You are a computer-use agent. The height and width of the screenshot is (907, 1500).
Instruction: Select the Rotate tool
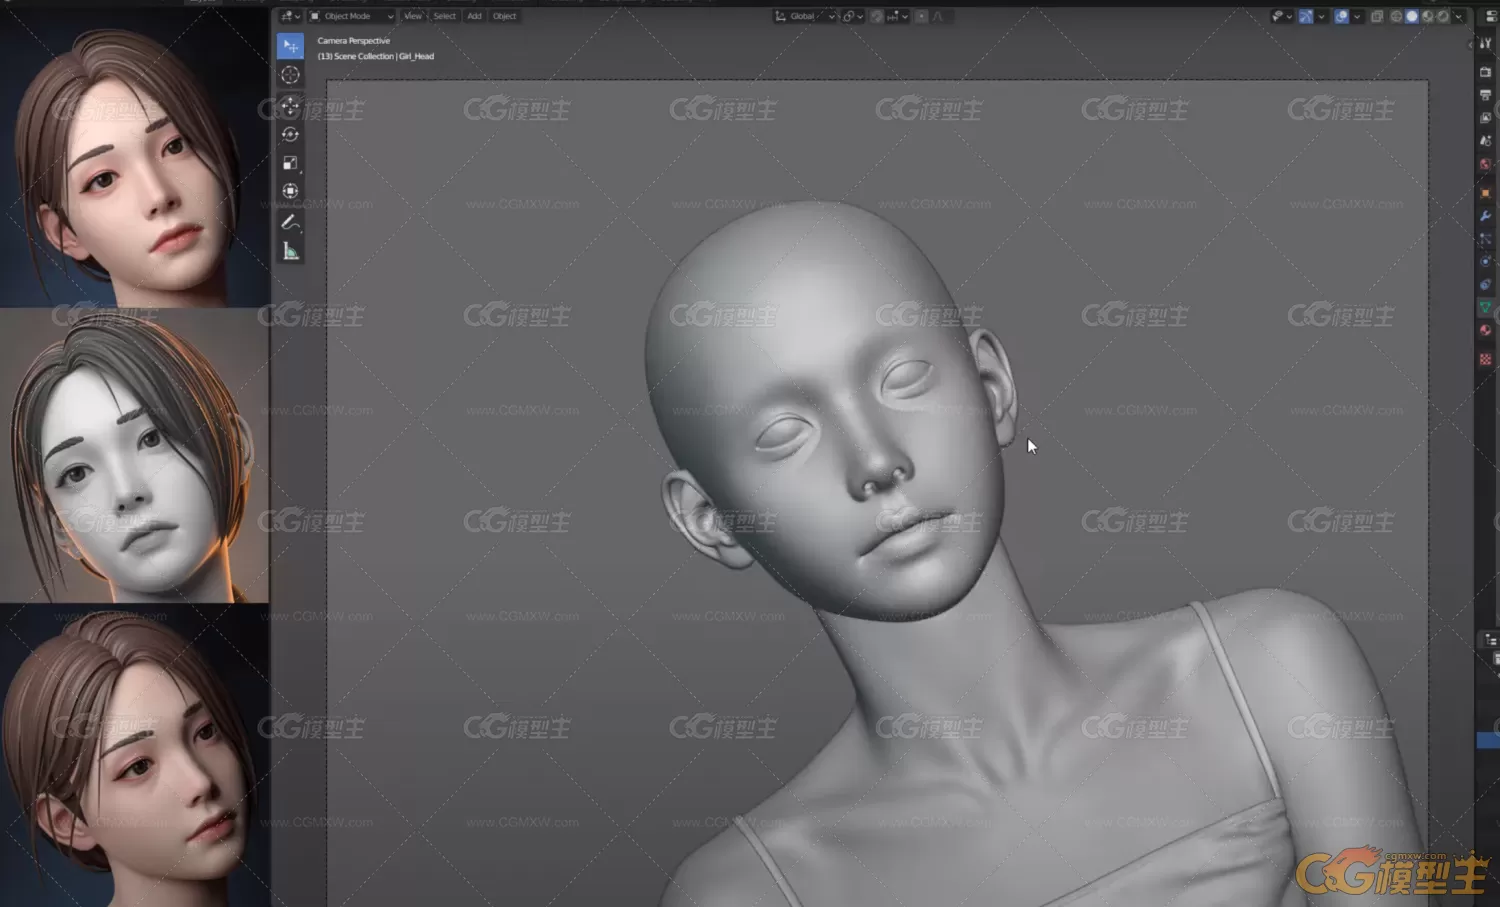tap(290, 134)
